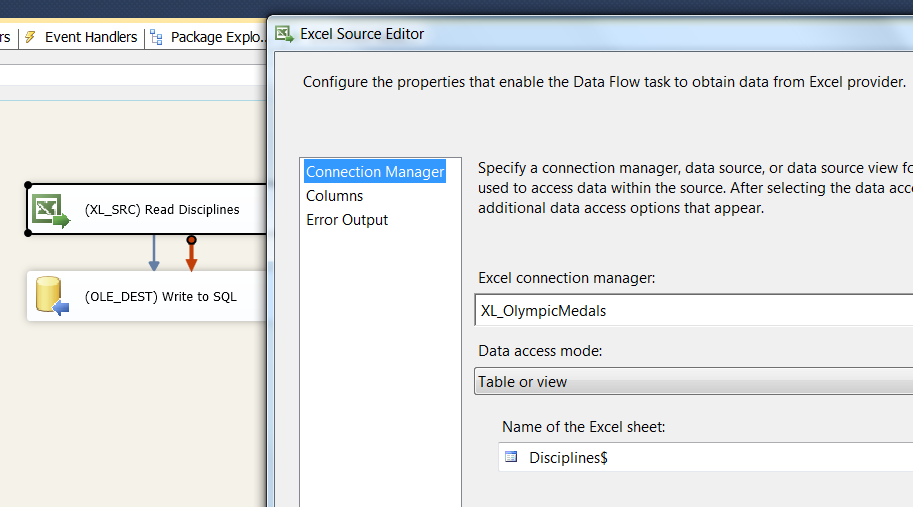Click the tree icon beside Package Explorer

coord(156,38)
